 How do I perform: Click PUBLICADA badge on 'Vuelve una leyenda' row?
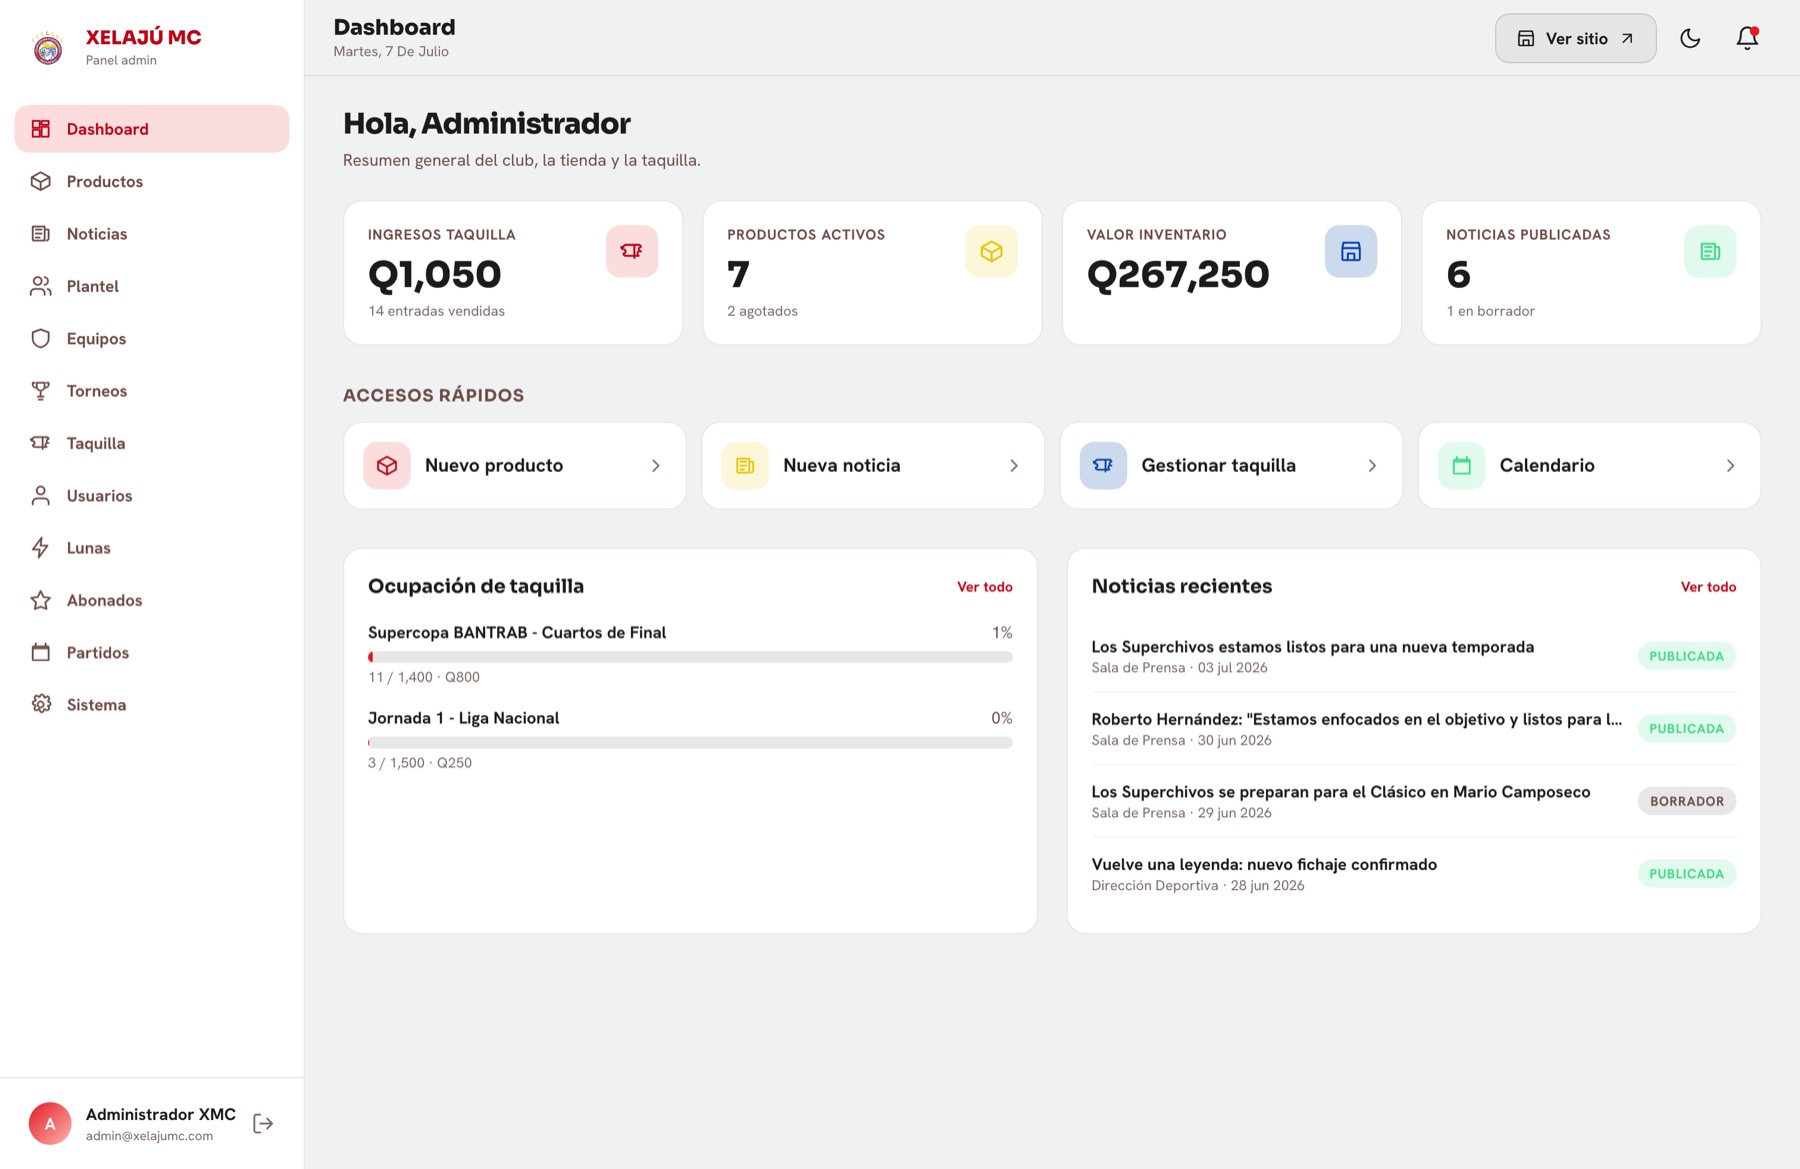(x=1687, y=874)
